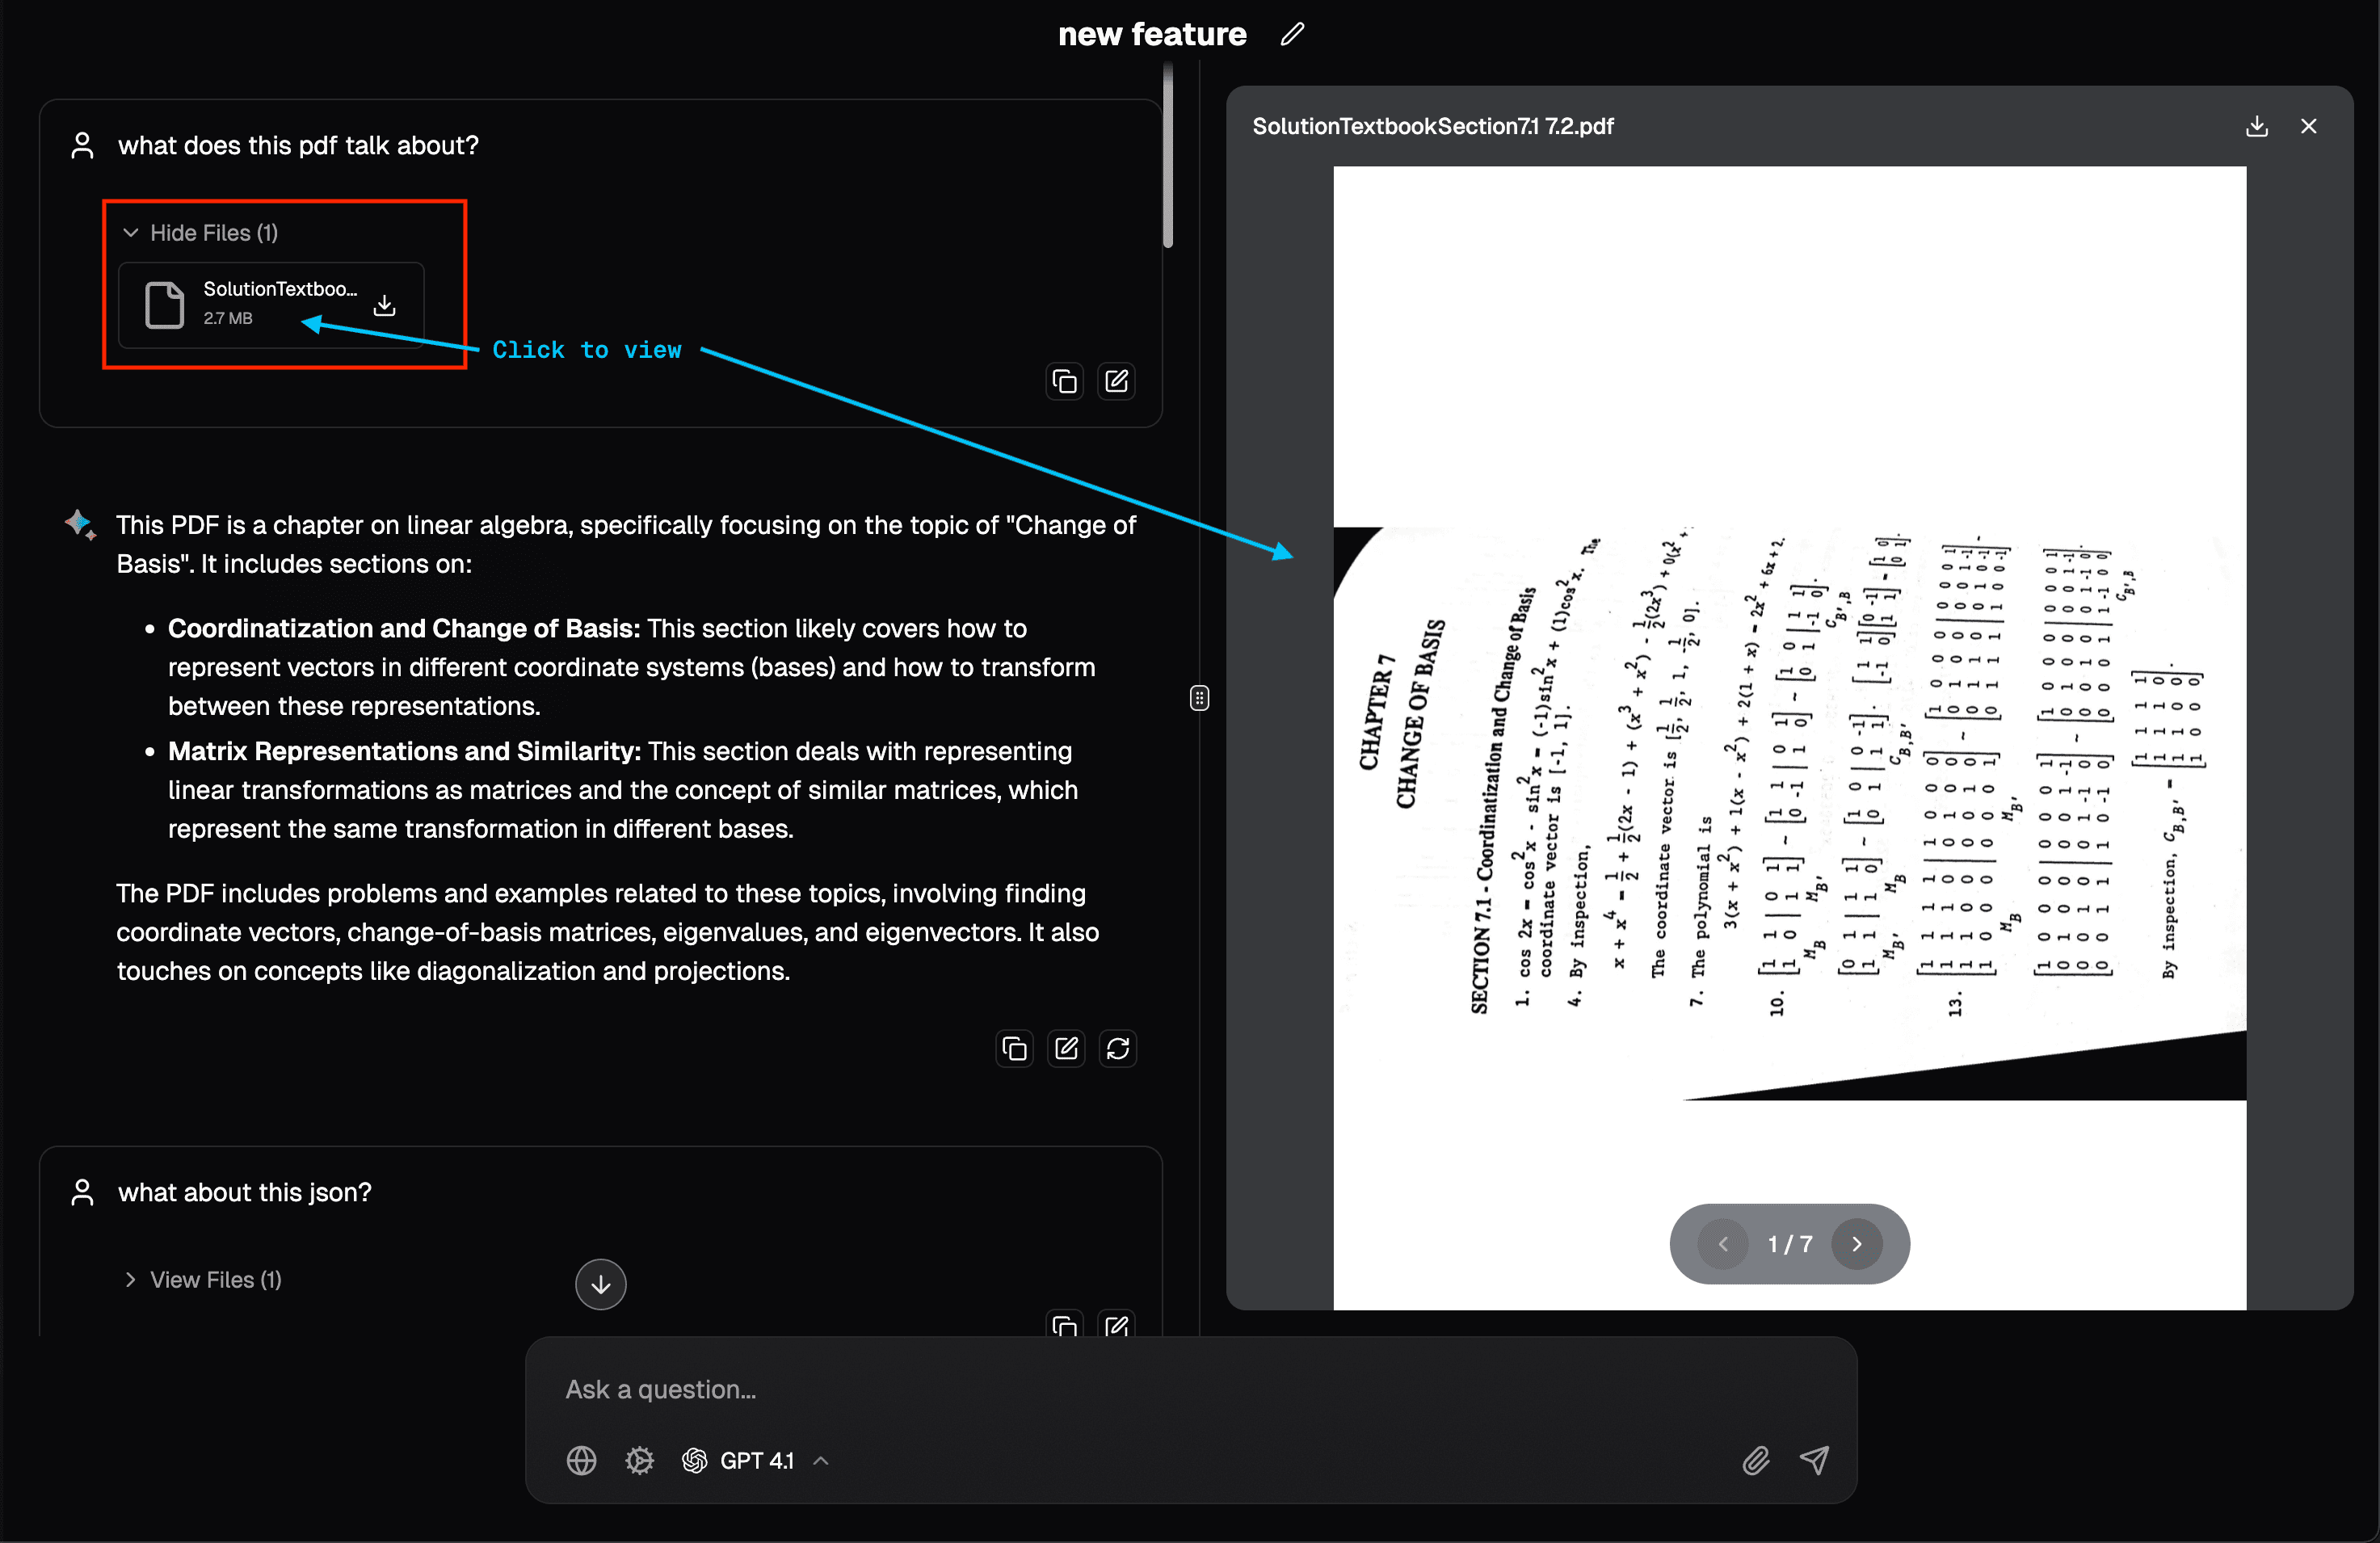The image size is (2380, 1543).
Task: Download the SolutionTextbook attachment in chat
Action: tap(384, 305)
